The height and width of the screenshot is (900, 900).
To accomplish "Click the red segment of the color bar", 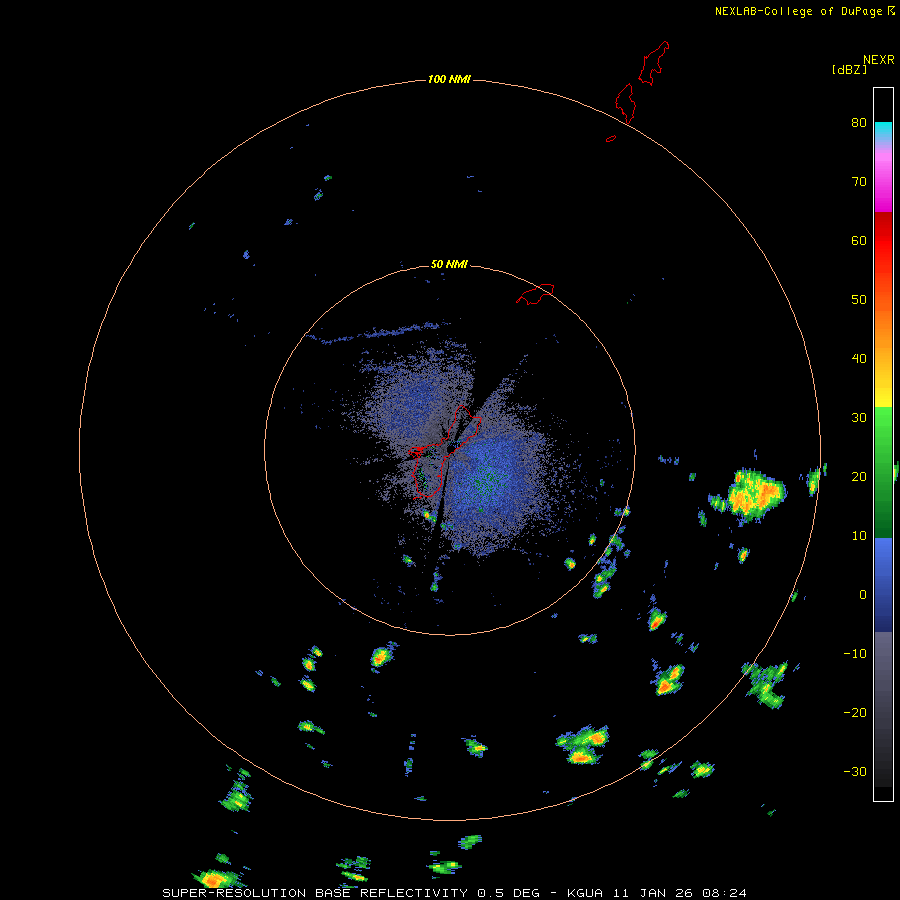I will (x=883, y=241).
